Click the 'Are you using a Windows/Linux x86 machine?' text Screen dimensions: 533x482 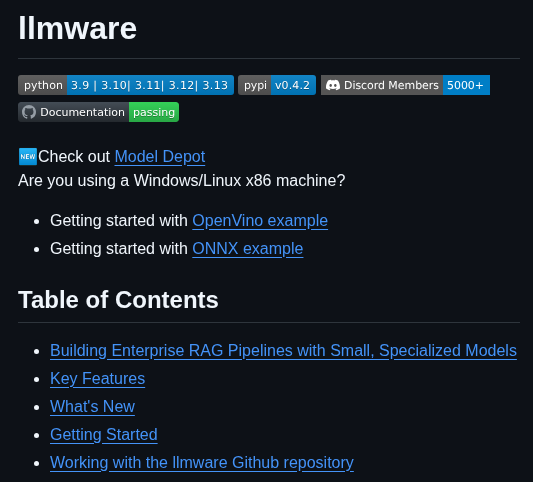[x=182, y=180]
